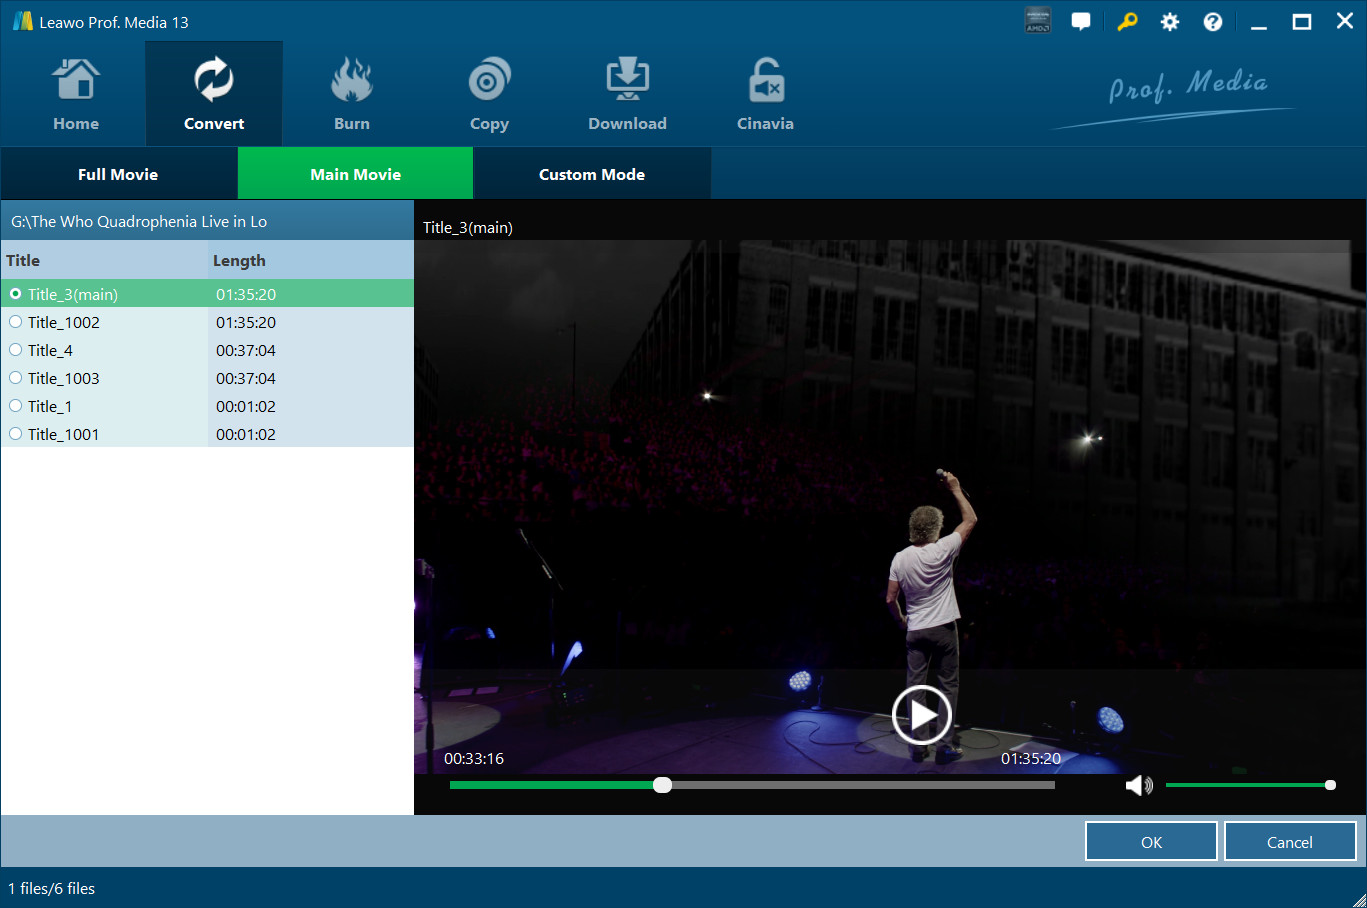
Task: Select the Title_4 radio button
Action: click(x=15, y=350)
